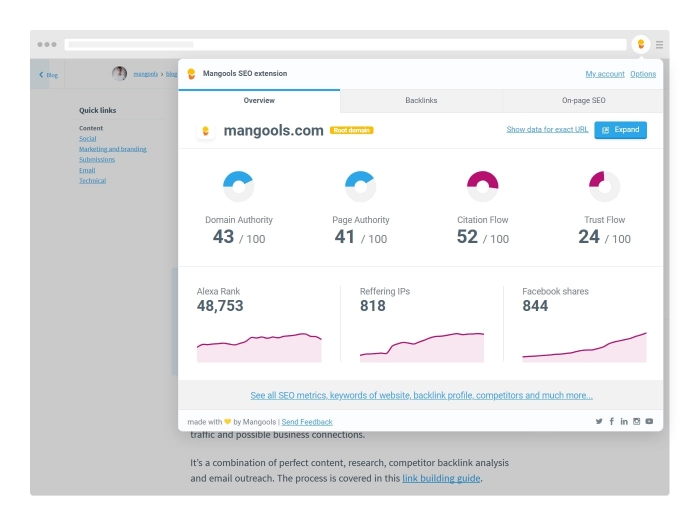
Task: Click the Expand button
Action: click(x=620, y=130)
